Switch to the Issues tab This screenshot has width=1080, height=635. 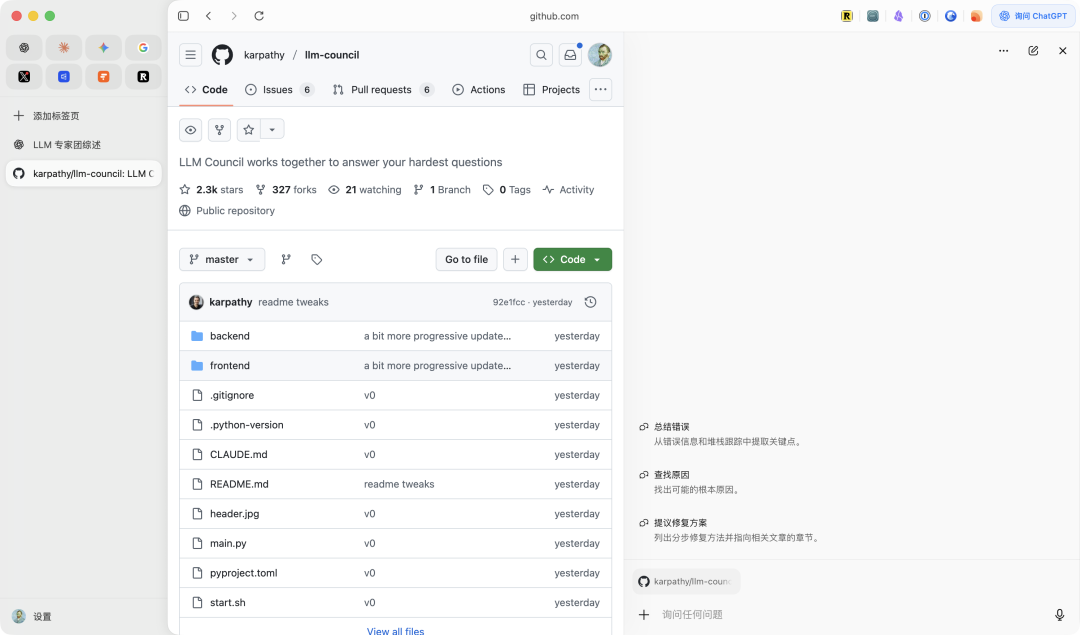tap(280, 90)
